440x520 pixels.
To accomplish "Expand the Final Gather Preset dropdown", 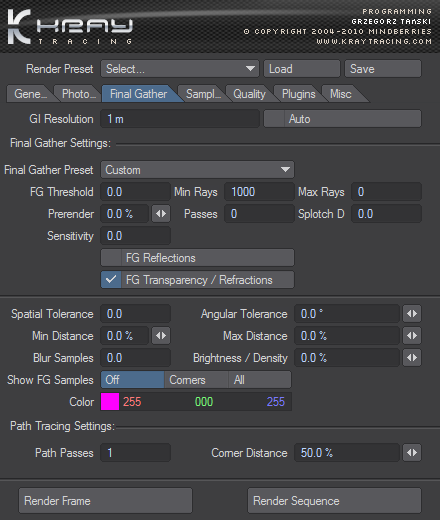I will pyautogui.click(x=198, y=170).
